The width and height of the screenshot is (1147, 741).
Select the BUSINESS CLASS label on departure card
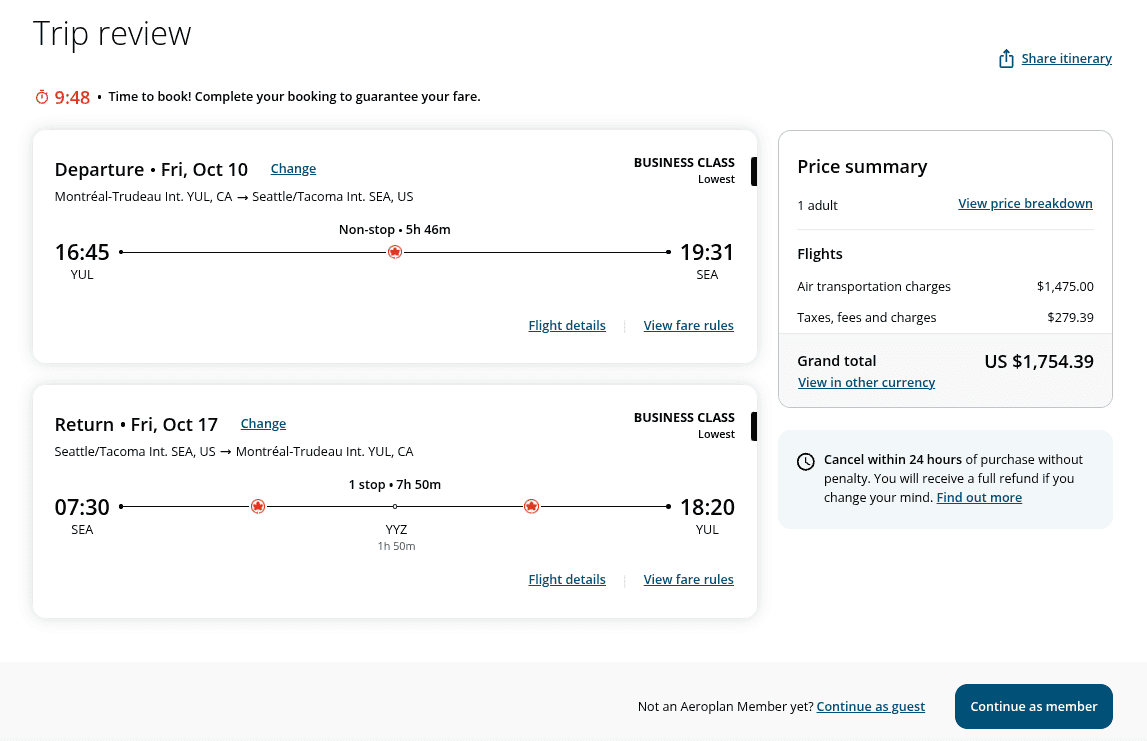[x=684, y=162]
